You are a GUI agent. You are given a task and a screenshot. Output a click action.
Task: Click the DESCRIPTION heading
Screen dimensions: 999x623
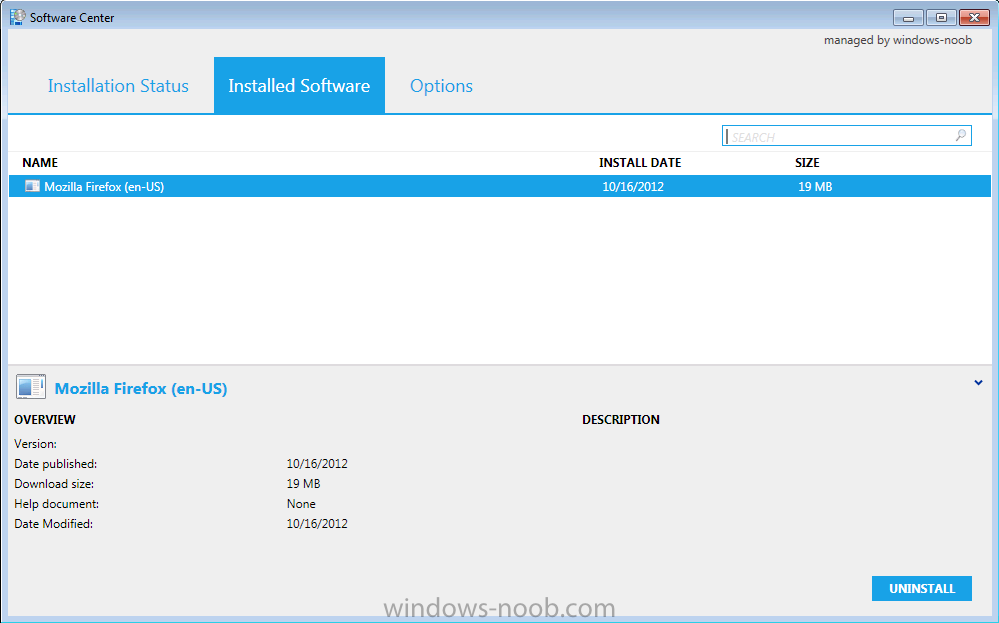coord(621,420)
